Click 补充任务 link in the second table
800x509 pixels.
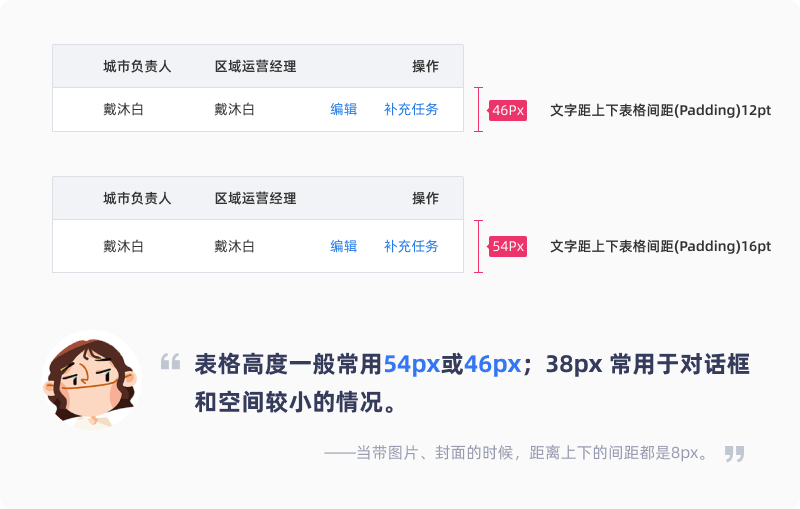tap(411, 246)
